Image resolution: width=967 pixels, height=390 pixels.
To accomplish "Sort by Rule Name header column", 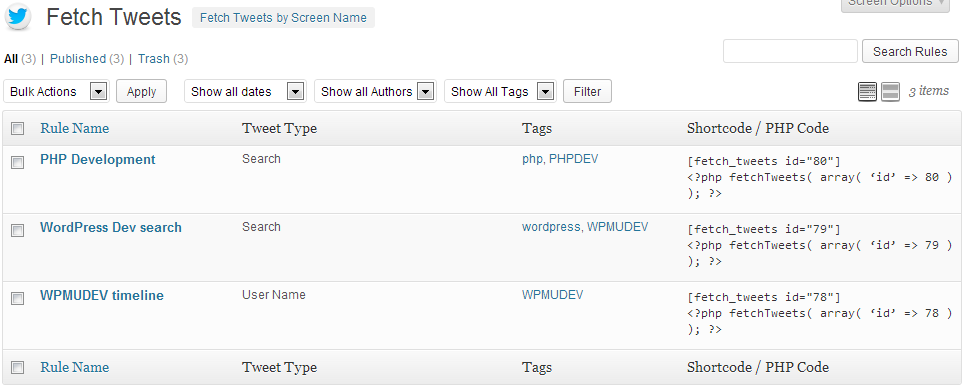I will click(x=75, y=128).
